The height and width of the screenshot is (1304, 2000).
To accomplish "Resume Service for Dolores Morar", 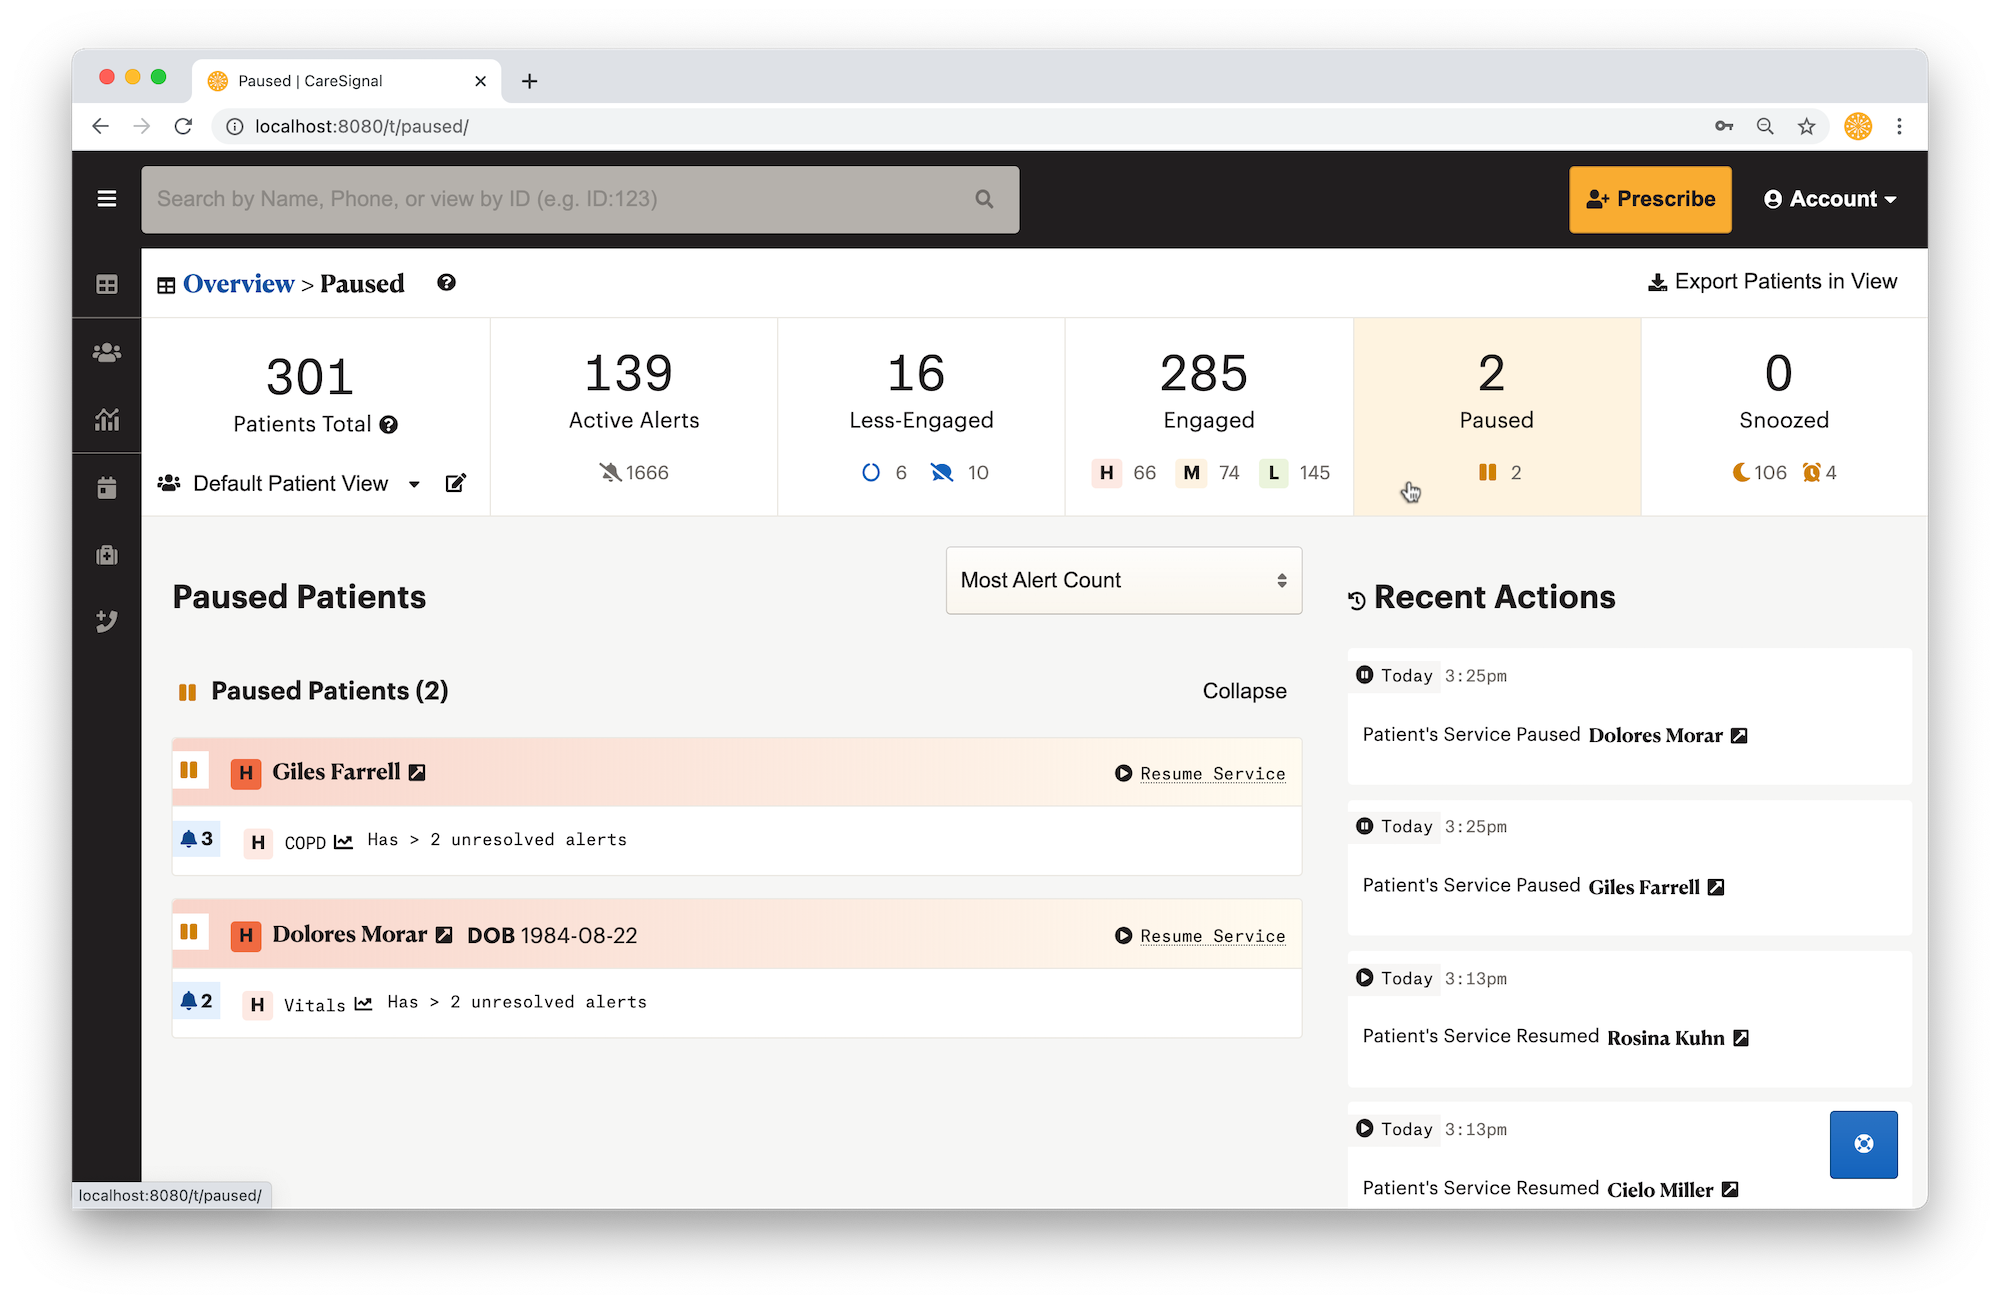I will click(x=1200, y=936).
